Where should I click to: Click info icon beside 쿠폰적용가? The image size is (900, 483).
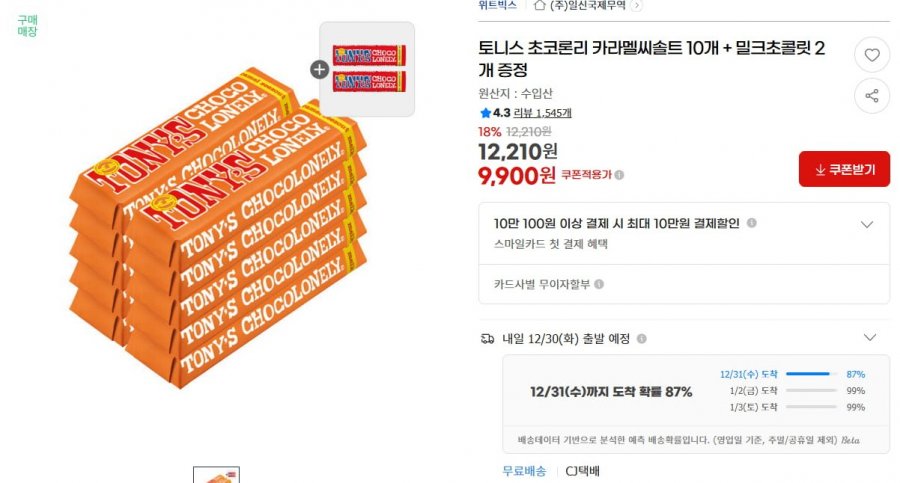(x=619, y=175)
